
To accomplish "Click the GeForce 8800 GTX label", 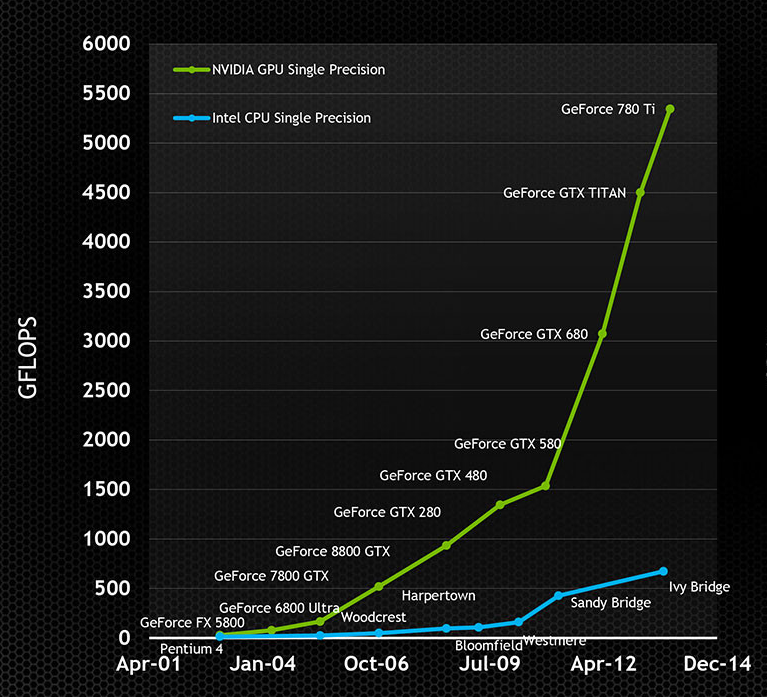I will (332, 551).
